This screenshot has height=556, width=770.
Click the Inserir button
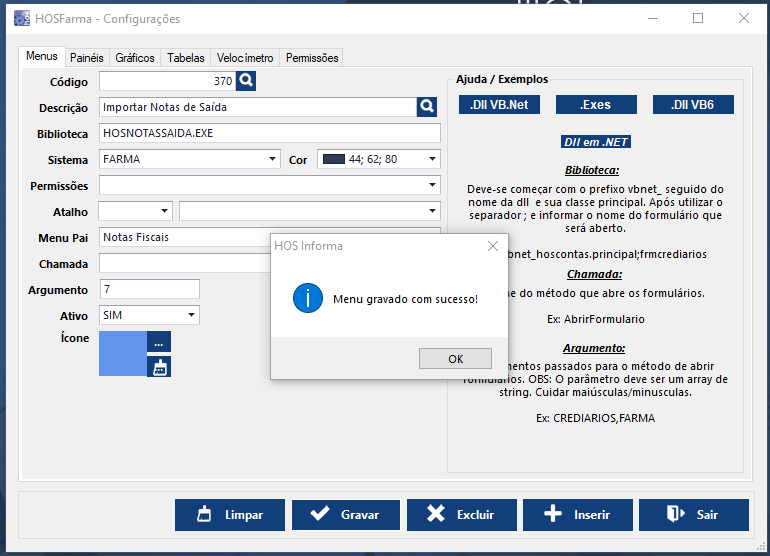[578, 515]
